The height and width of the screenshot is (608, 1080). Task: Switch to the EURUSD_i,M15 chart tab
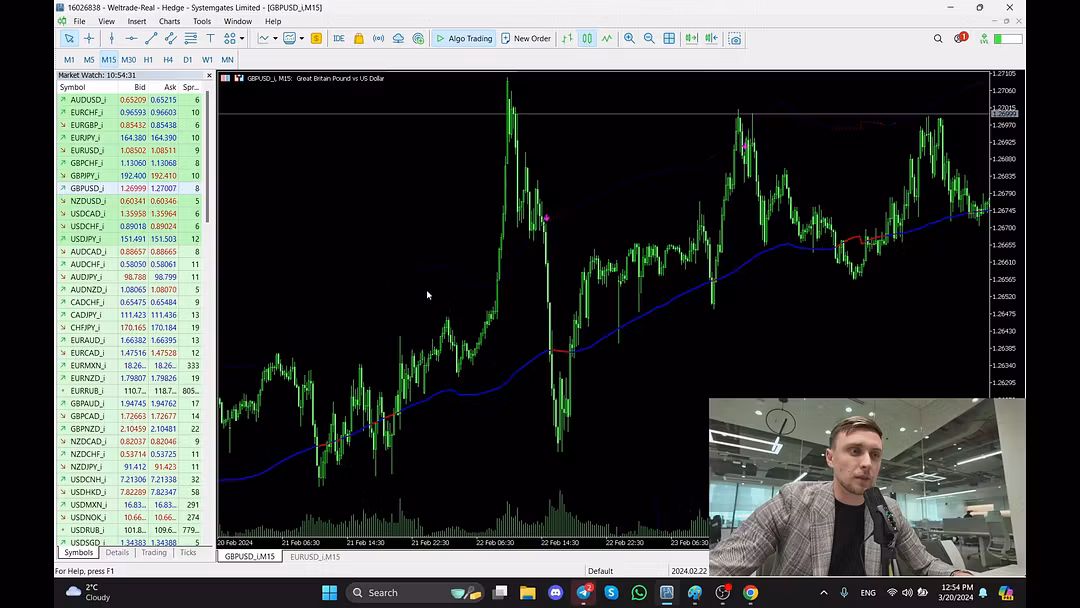click(x=315, y=557)
